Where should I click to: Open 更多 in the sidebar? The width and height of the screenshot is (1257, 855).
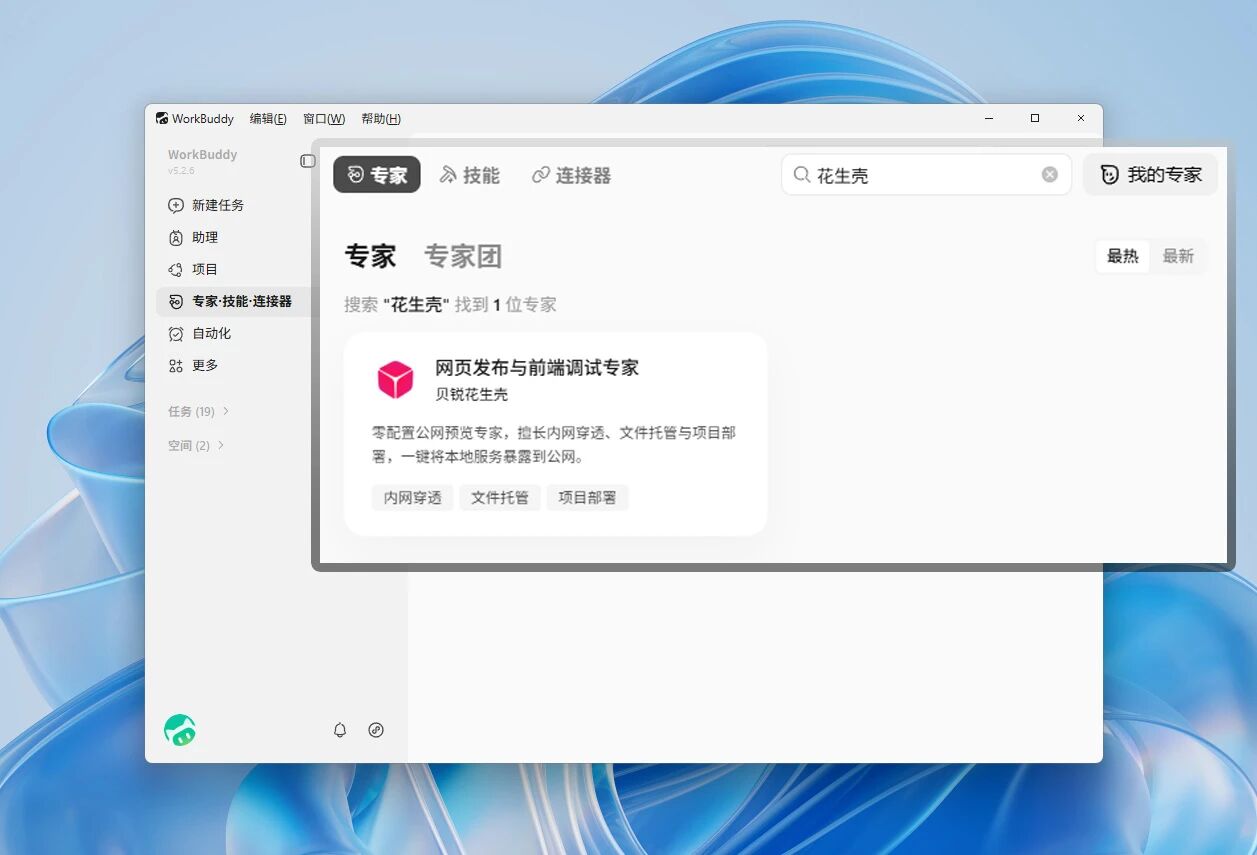(x=205, y=365)
